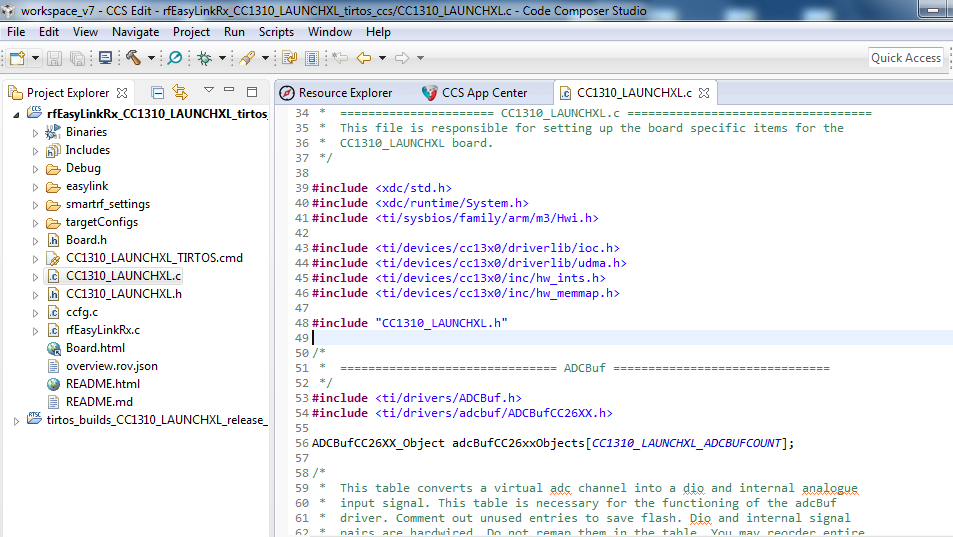Click the Forward navigation arrow
Image resolution: width=953 pixels, height=537 pixels.
pos(402,58)
